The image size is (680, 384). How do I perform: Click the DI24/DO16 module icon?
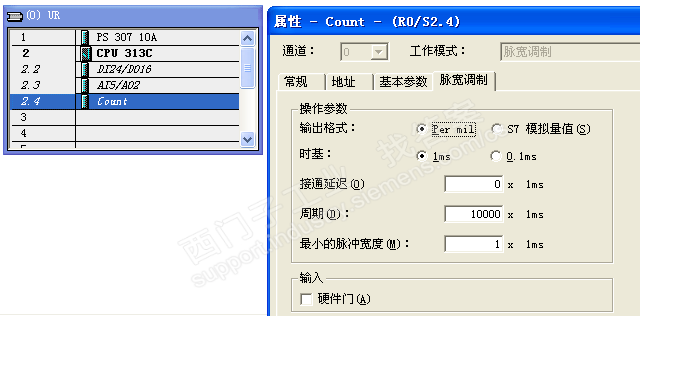(x=85, y=69)
